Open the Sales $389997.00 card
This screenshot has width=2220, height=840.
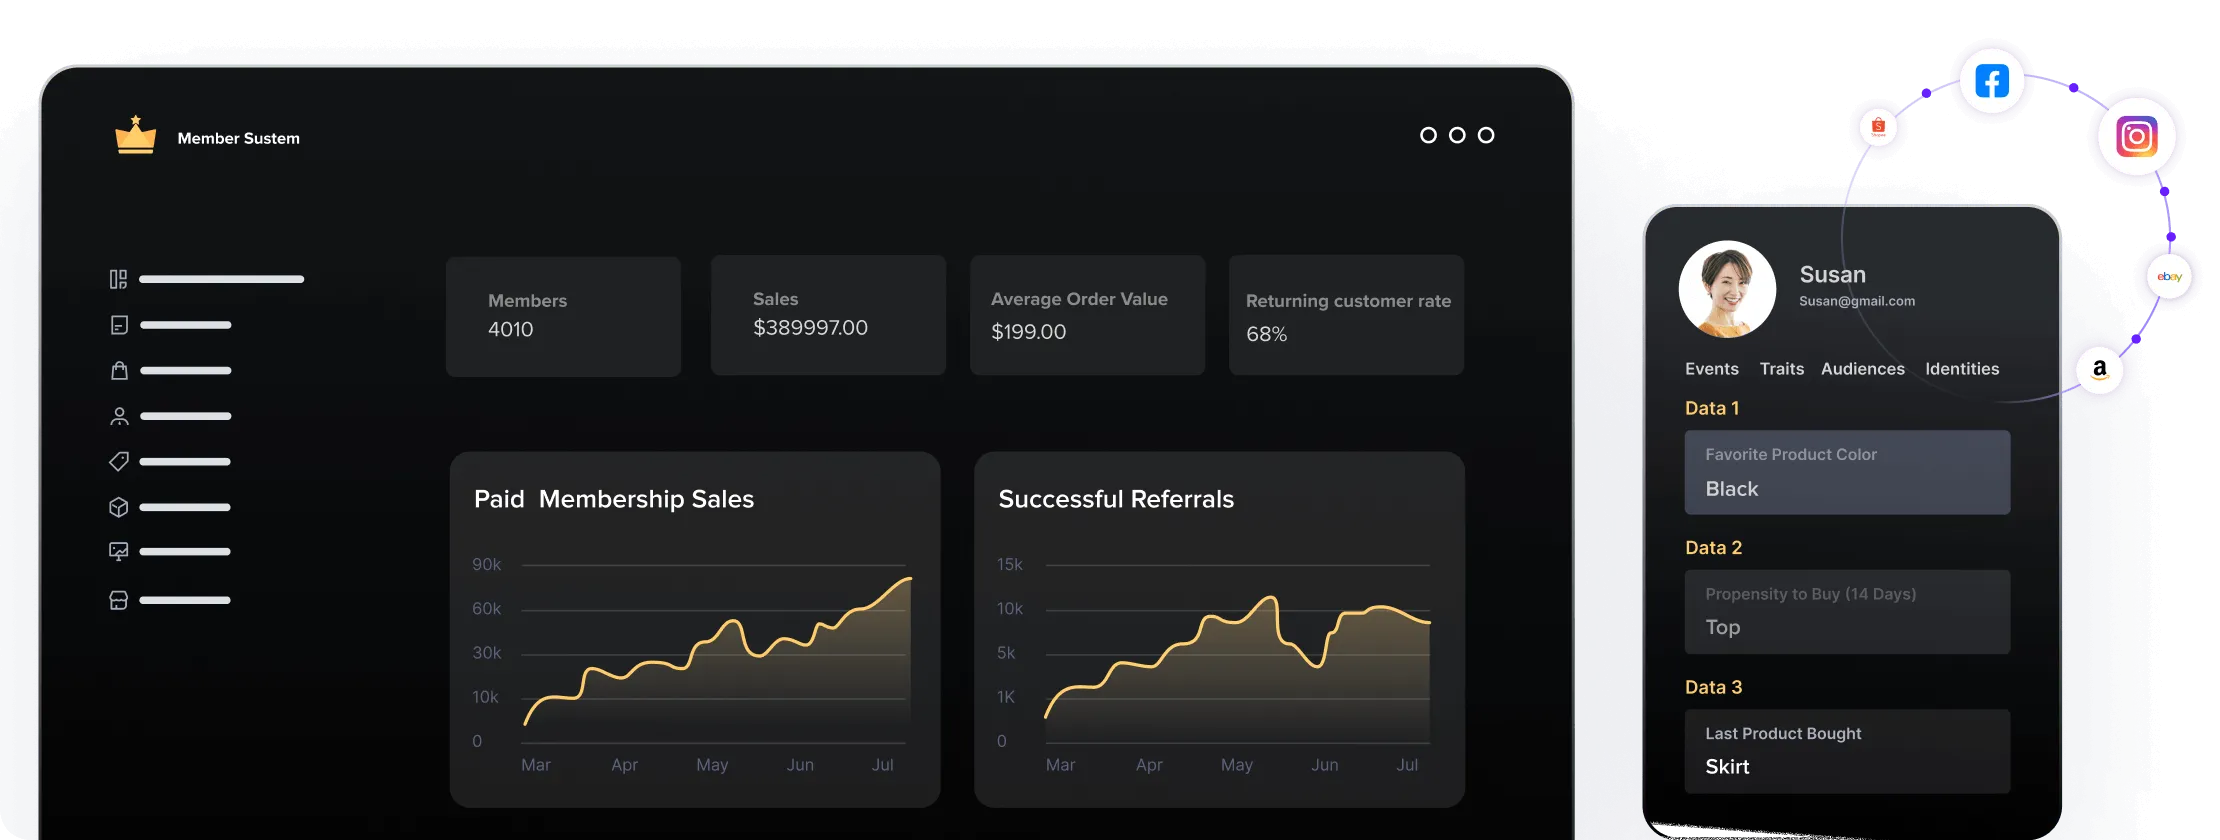[x=828, y=315]
